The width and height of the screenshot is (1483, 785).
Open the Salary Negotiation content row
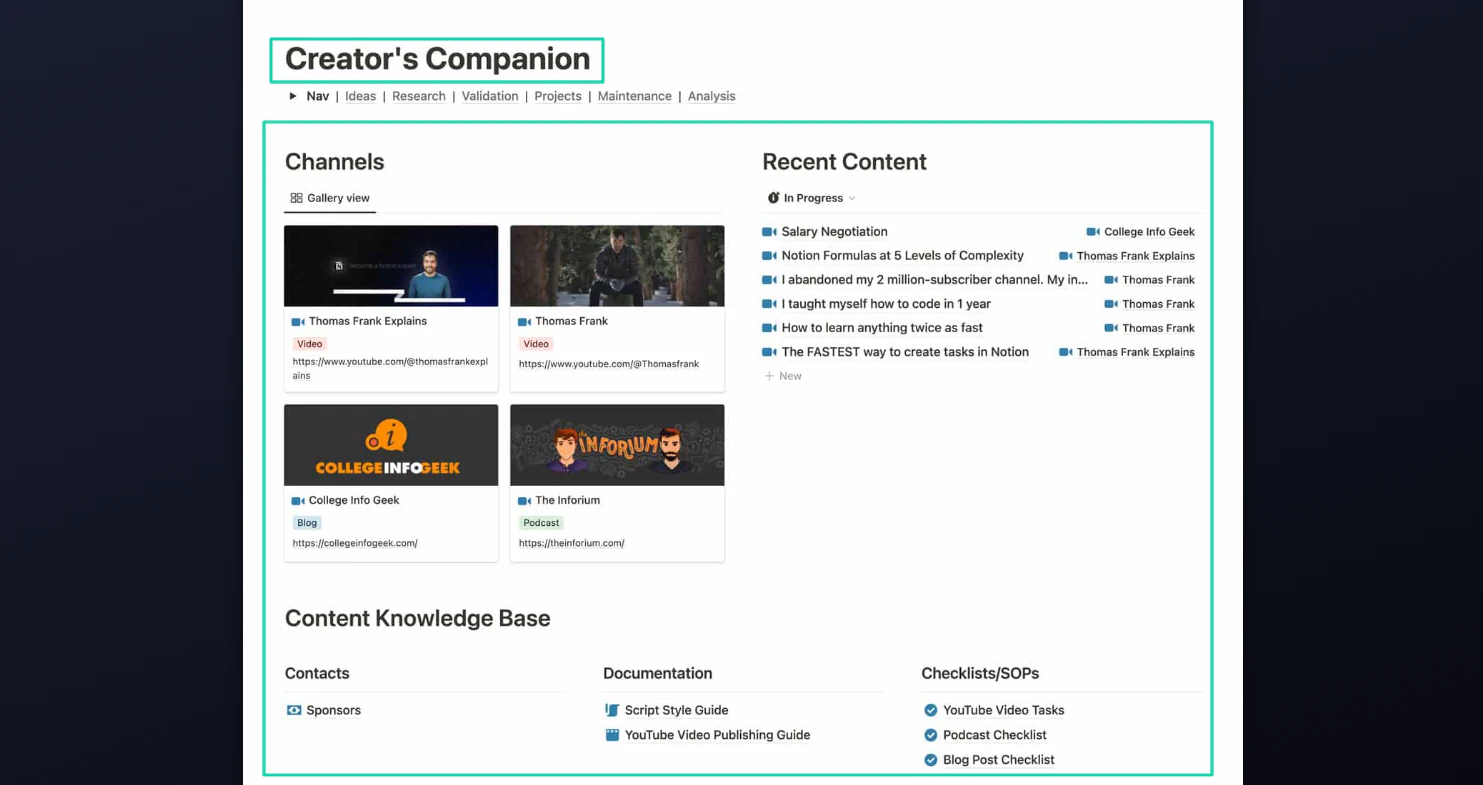pyautogui.click(x=835, y=232)
